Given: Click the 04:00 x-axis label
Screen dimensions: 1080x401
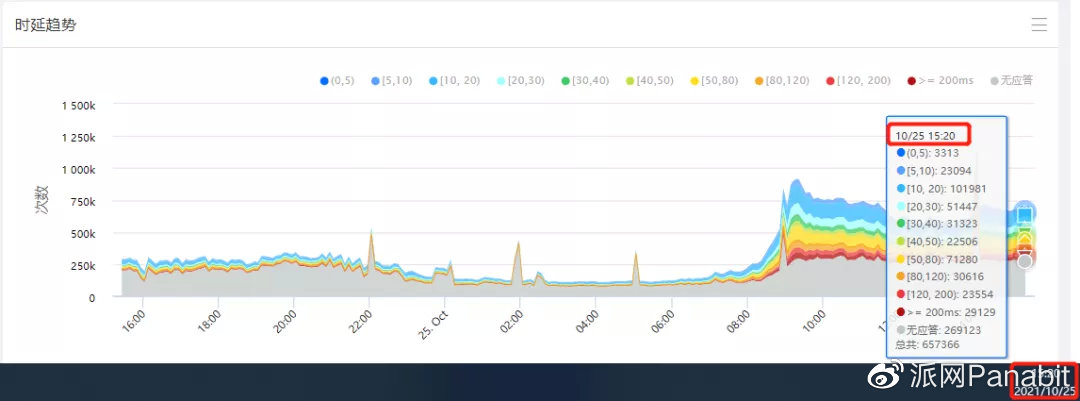Looking at the screenshot, I should 587,321.
